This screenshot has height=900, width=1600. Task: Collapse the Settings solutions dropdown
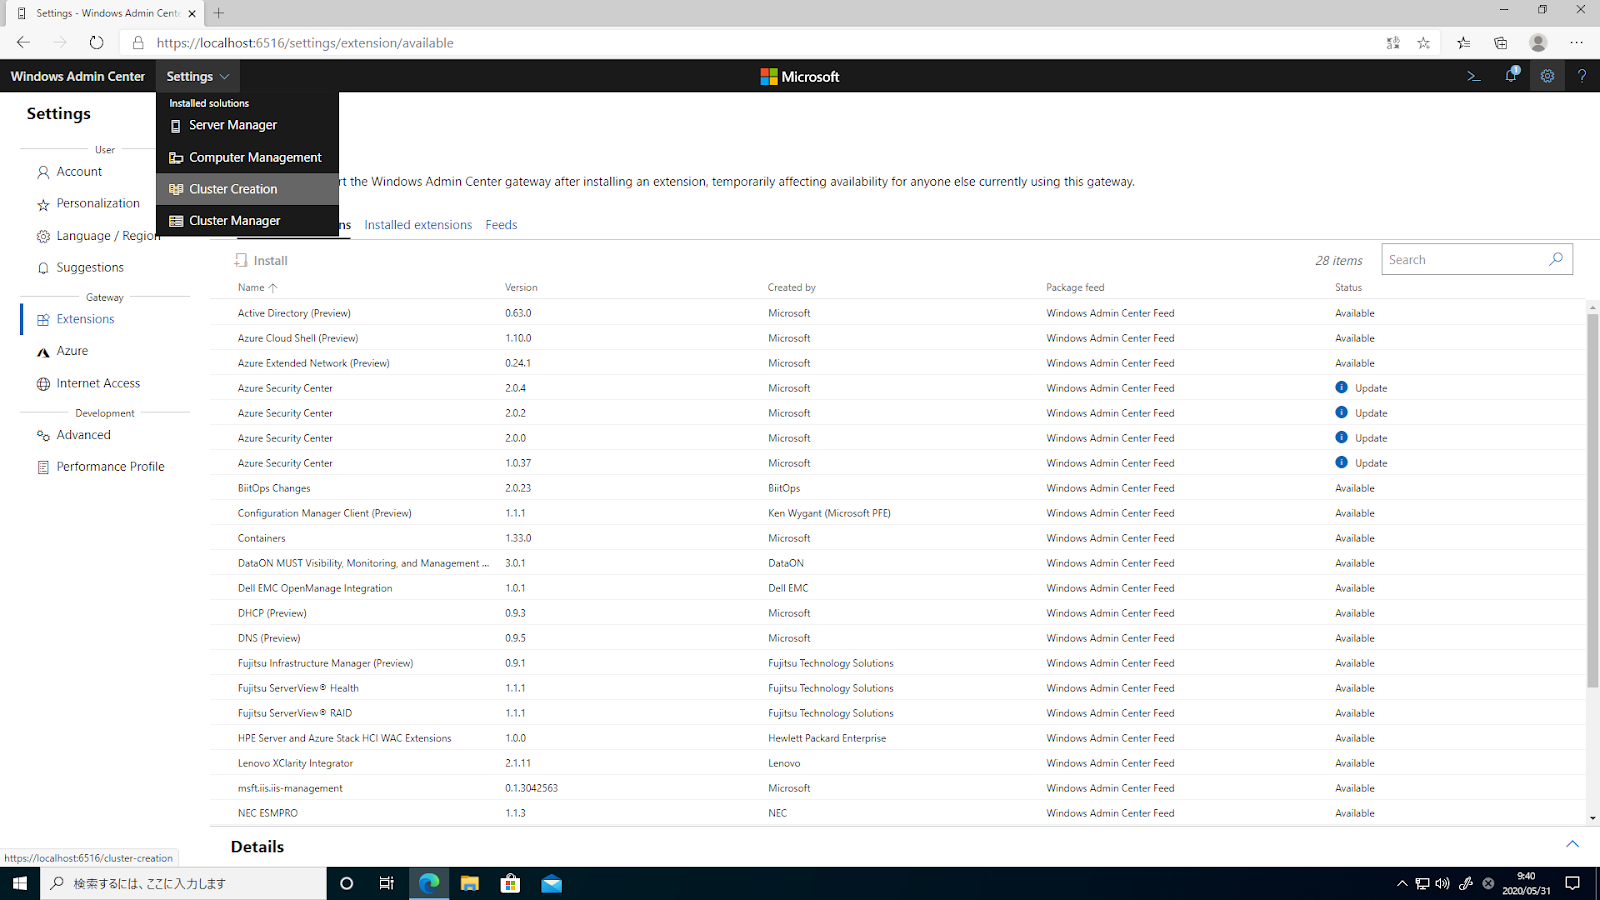[198, 76]
